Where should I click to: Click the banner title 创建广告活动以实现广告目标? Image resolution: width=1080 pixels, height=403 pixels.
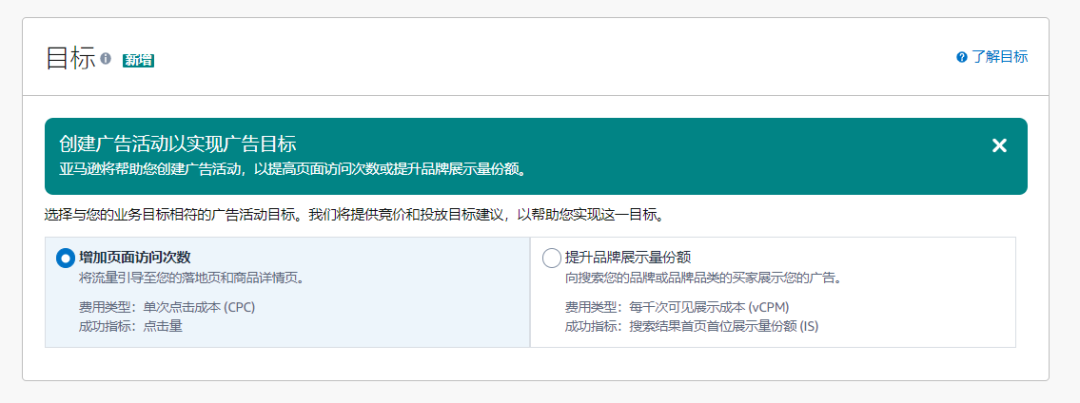click(x=178, y=144)
